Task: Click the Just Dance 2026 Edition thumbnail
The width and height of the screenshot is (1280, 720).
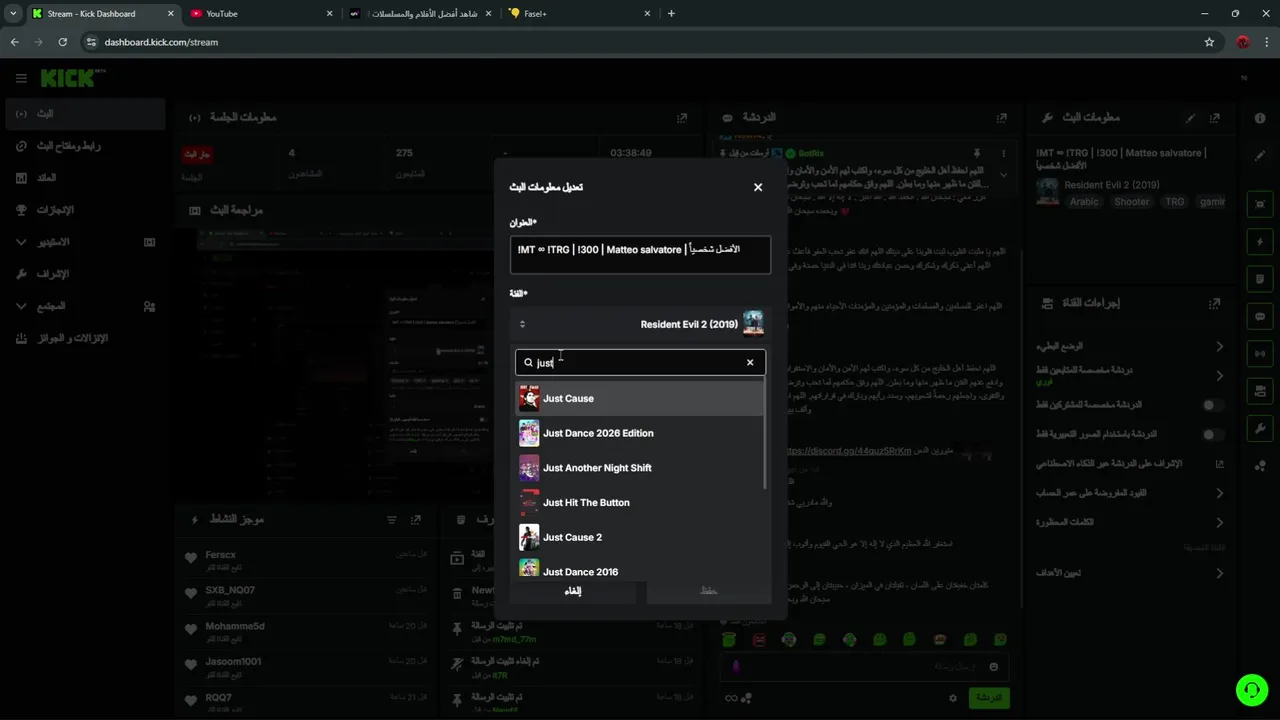Action: pos(529,433)
